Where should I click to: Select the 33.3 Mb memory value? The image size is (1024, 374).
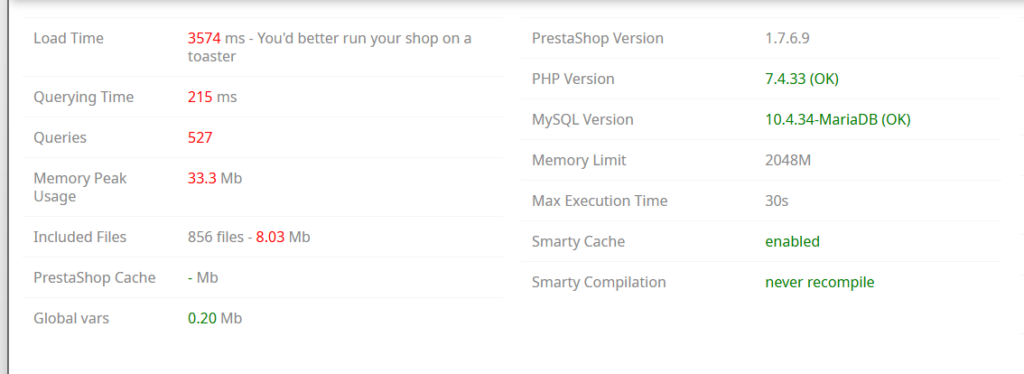(215, 178)
